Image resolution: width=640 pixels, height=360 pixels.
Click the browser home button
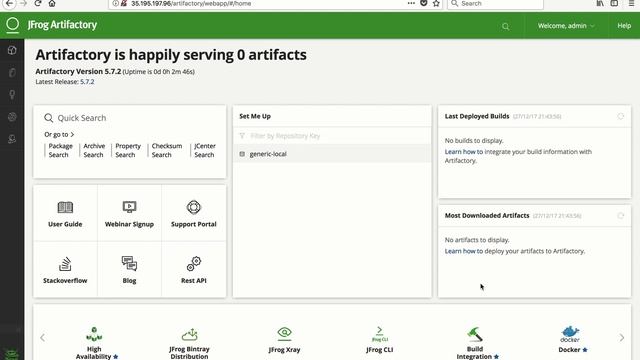[x=52, y=3]
